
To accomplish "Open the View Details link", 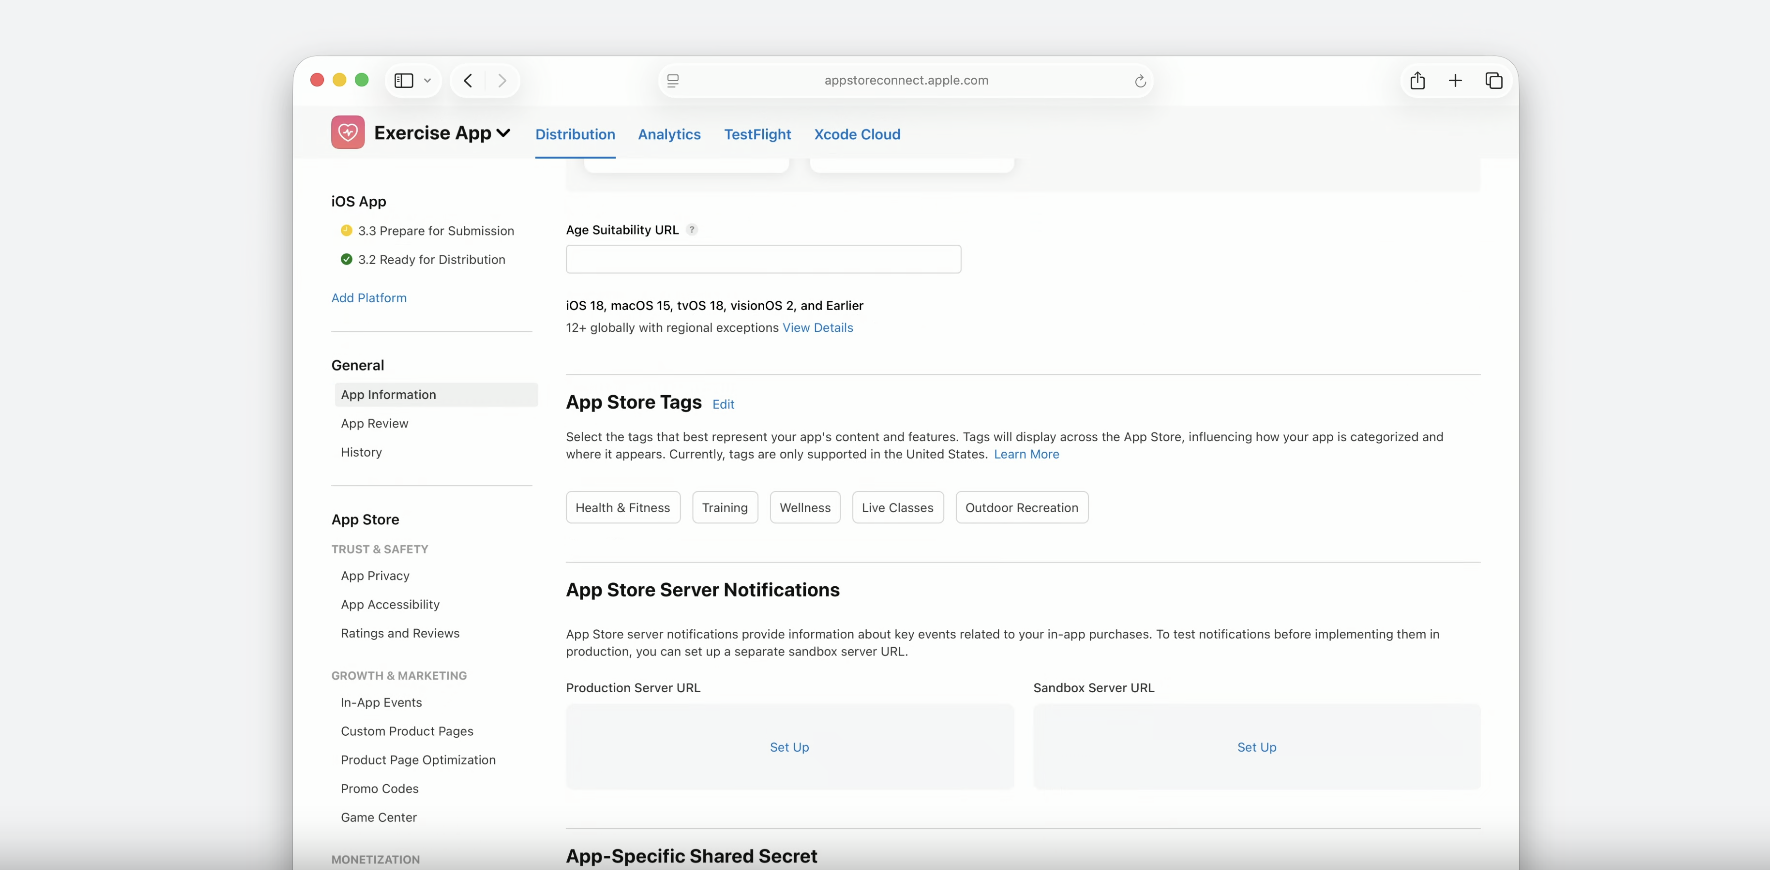I will (818, 328).
